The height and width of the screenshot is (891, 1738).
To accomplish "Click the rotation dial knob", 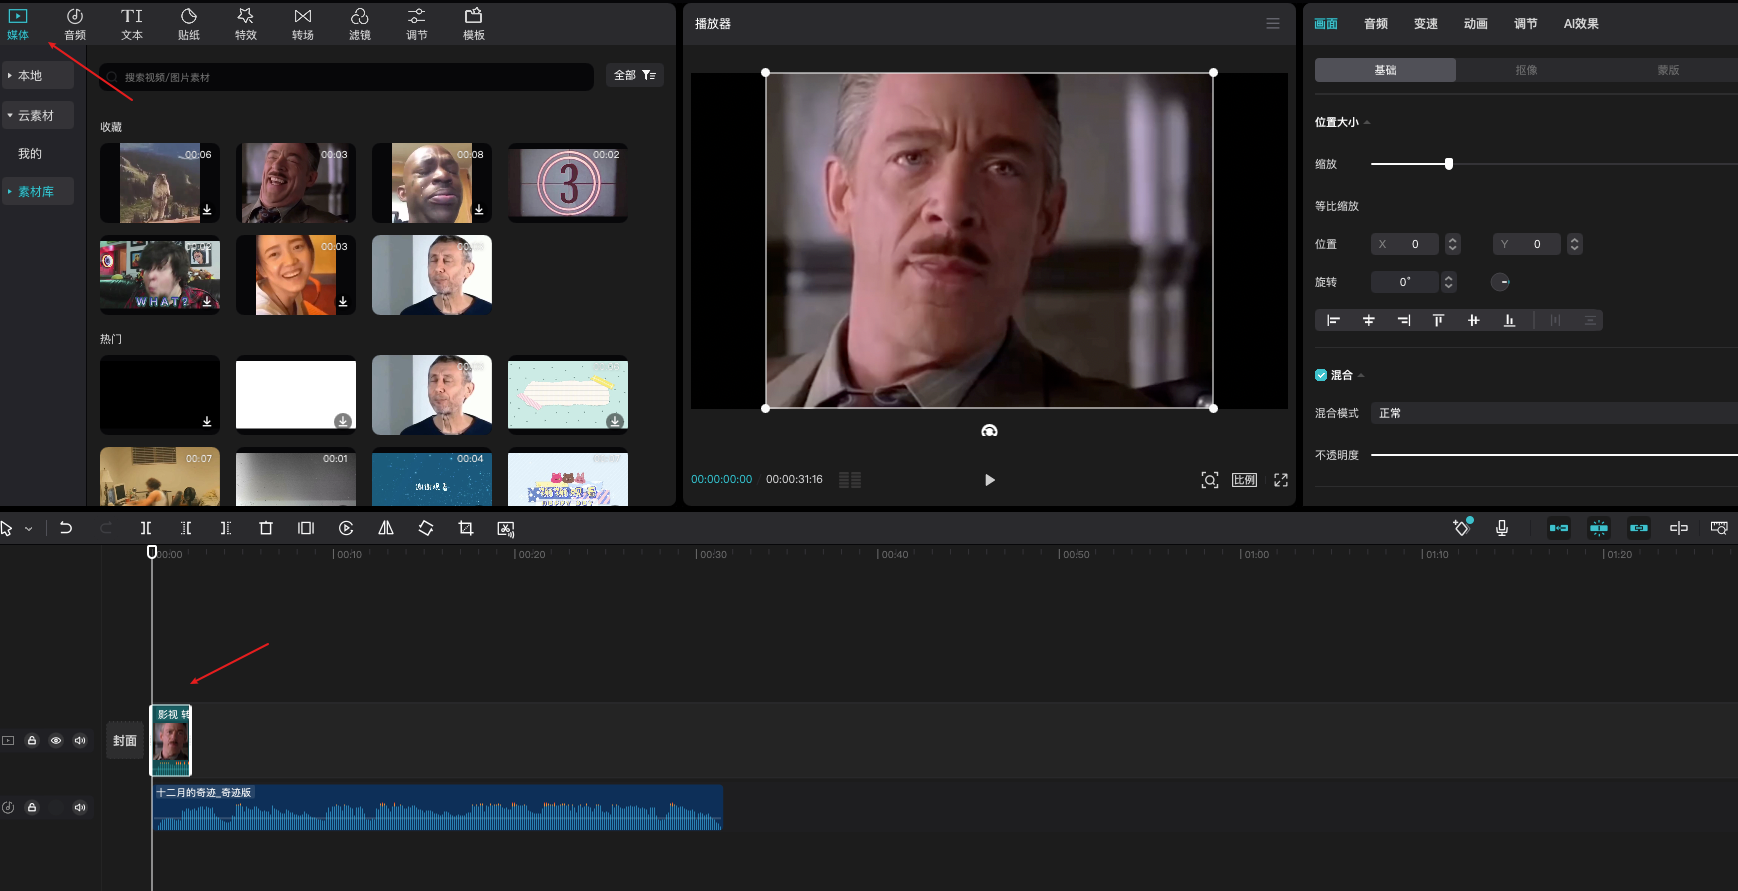I will [x=1500, y=282].
